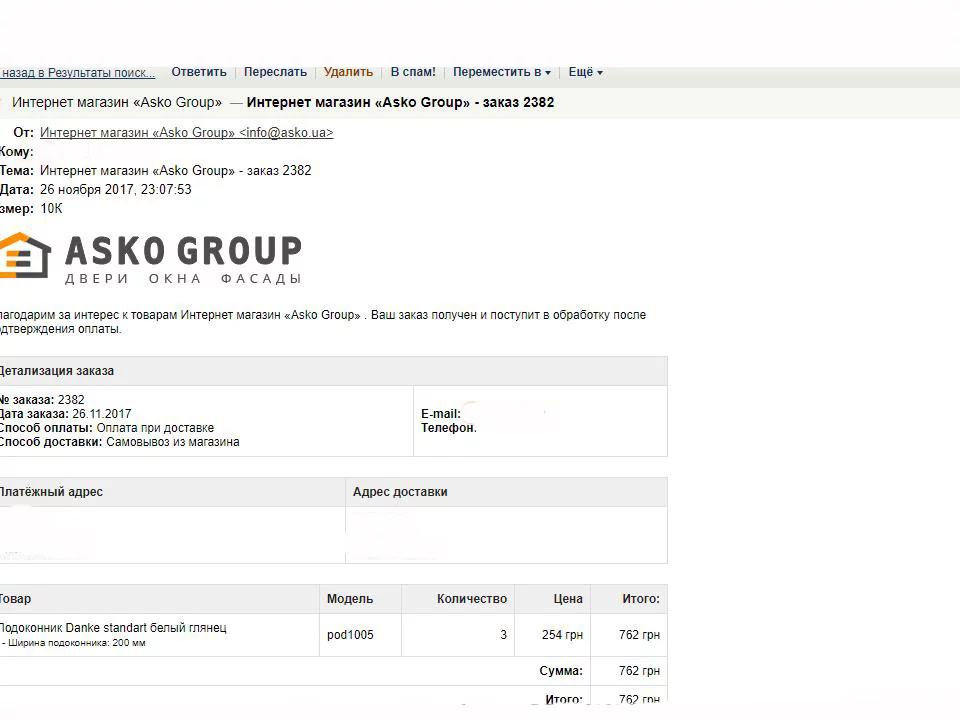
Task: Click the Ответить reply button
Action: pyautogui.click(x=198, y=72)
